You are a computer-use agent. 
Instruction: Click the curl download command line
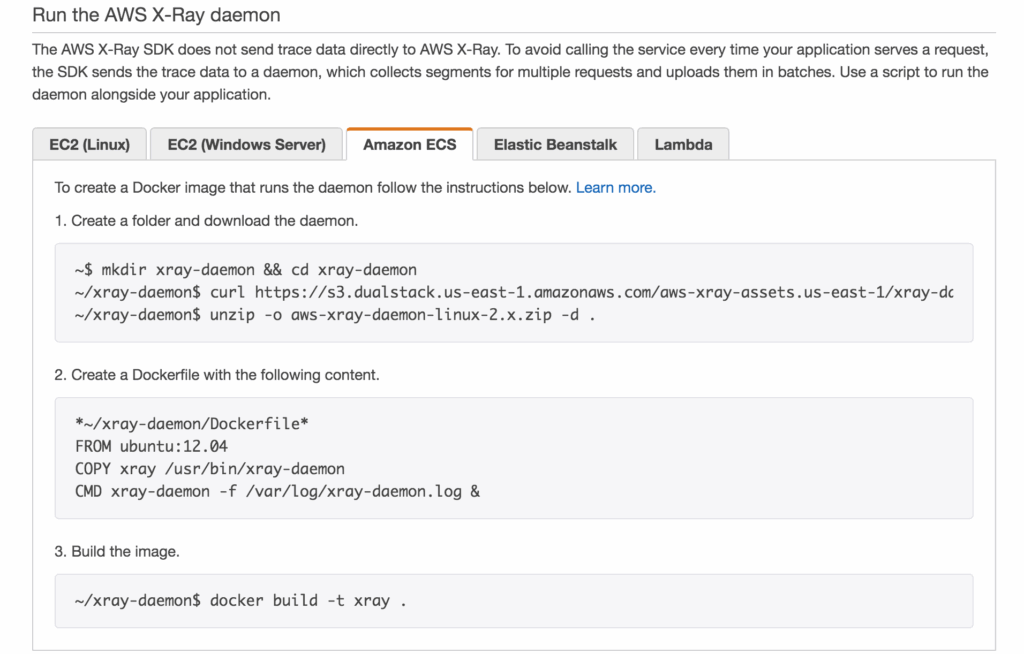pos(513,292)
